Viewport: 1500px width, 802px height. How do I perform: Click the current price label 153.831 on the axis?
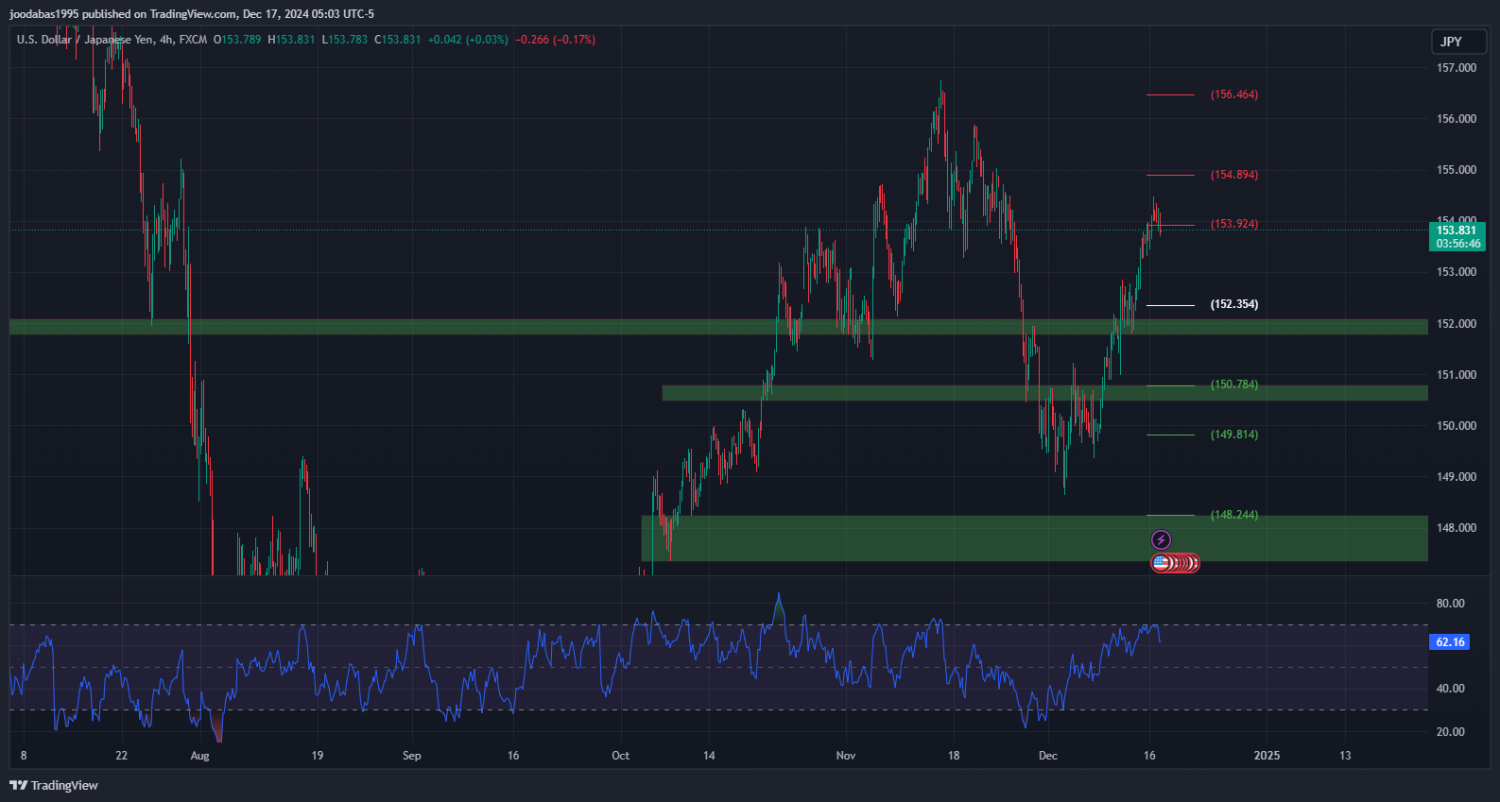click(x=1457, y=230)
